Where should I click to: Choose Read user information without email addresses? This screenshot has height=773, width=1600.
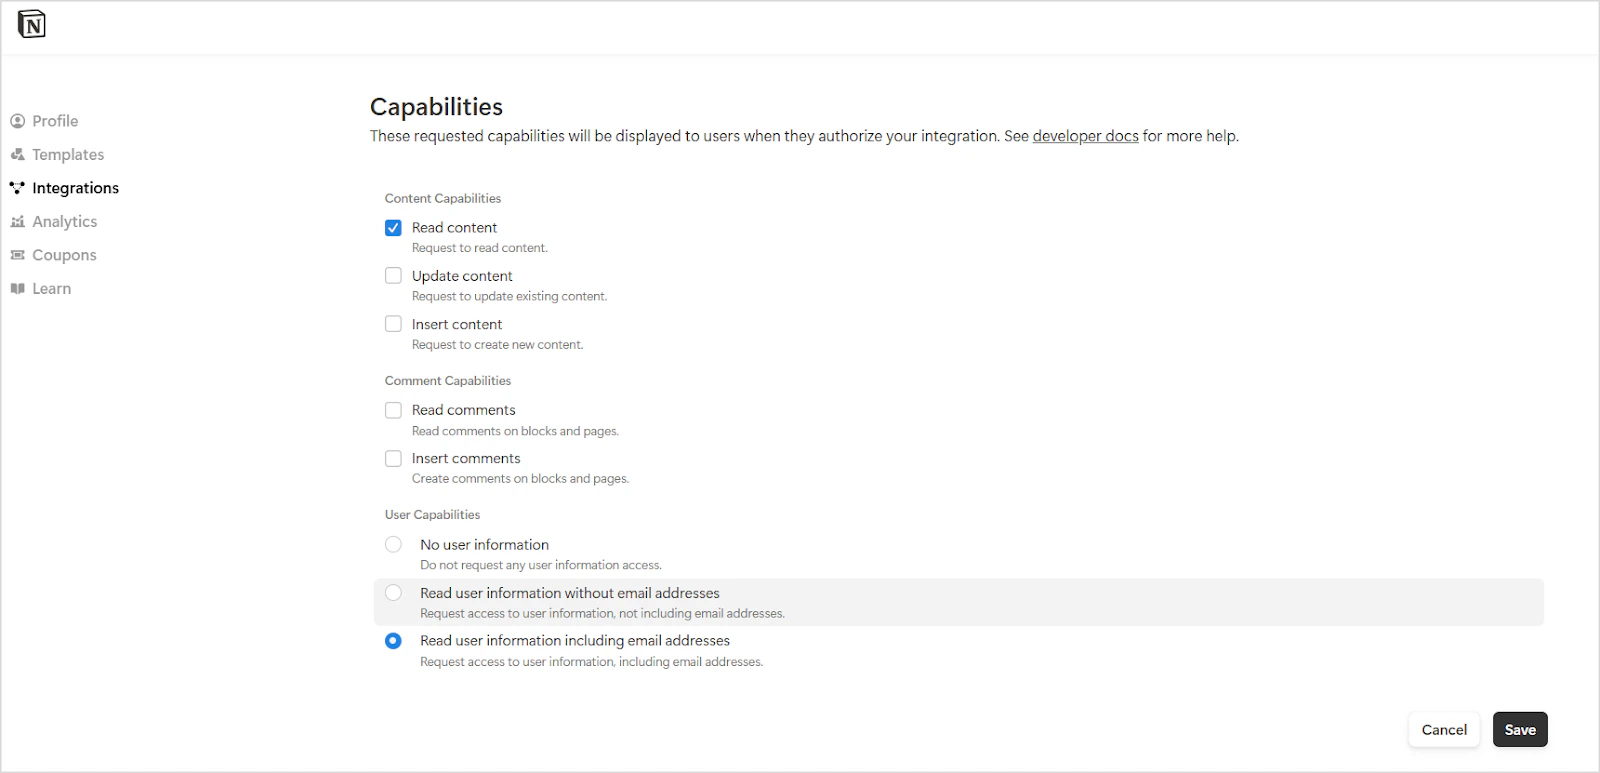pyautogui.click(x=393, y=592)
